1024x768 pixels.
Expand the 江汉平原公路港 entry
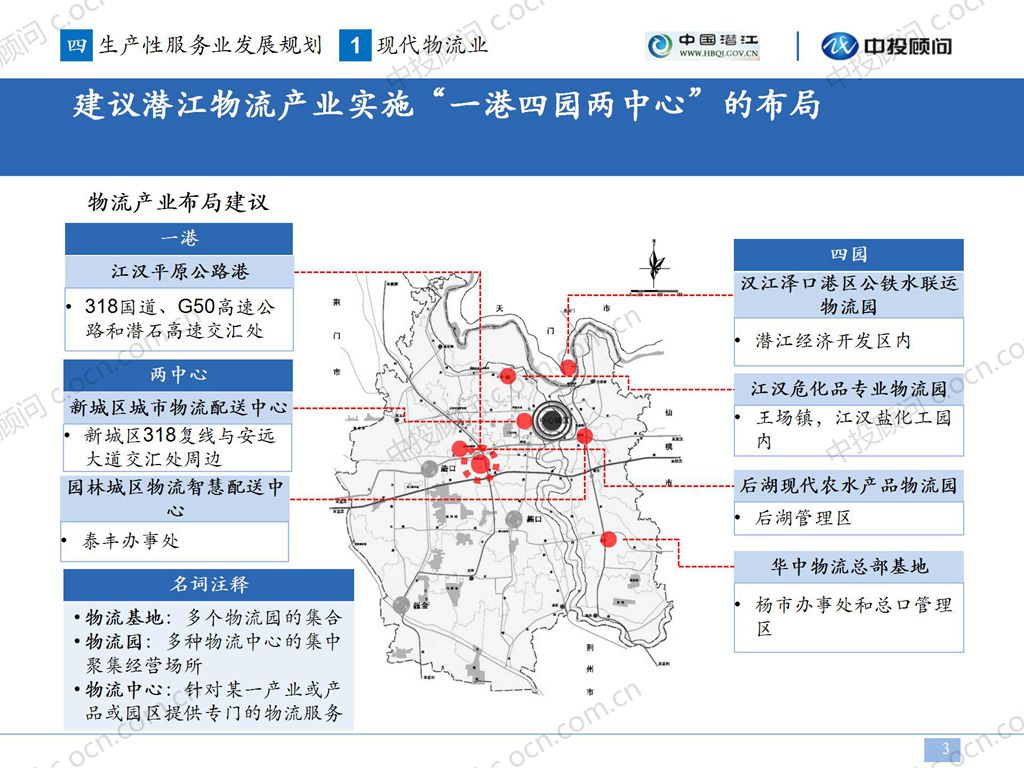[x=178, y=269]
